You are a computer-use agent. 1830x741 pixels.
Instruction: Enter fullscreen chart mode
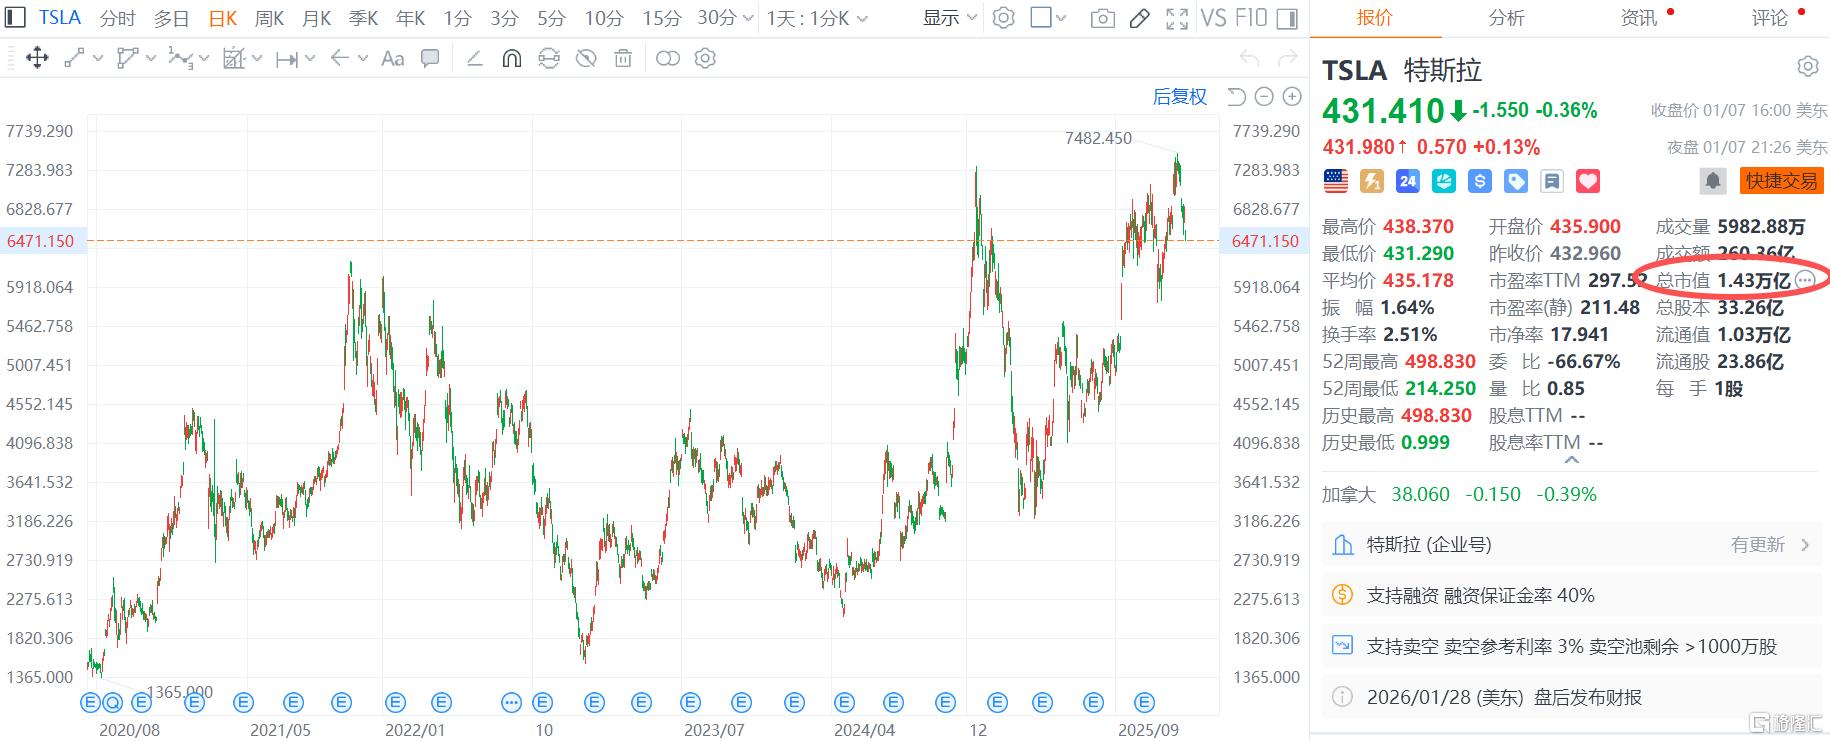coord(1177,18)
